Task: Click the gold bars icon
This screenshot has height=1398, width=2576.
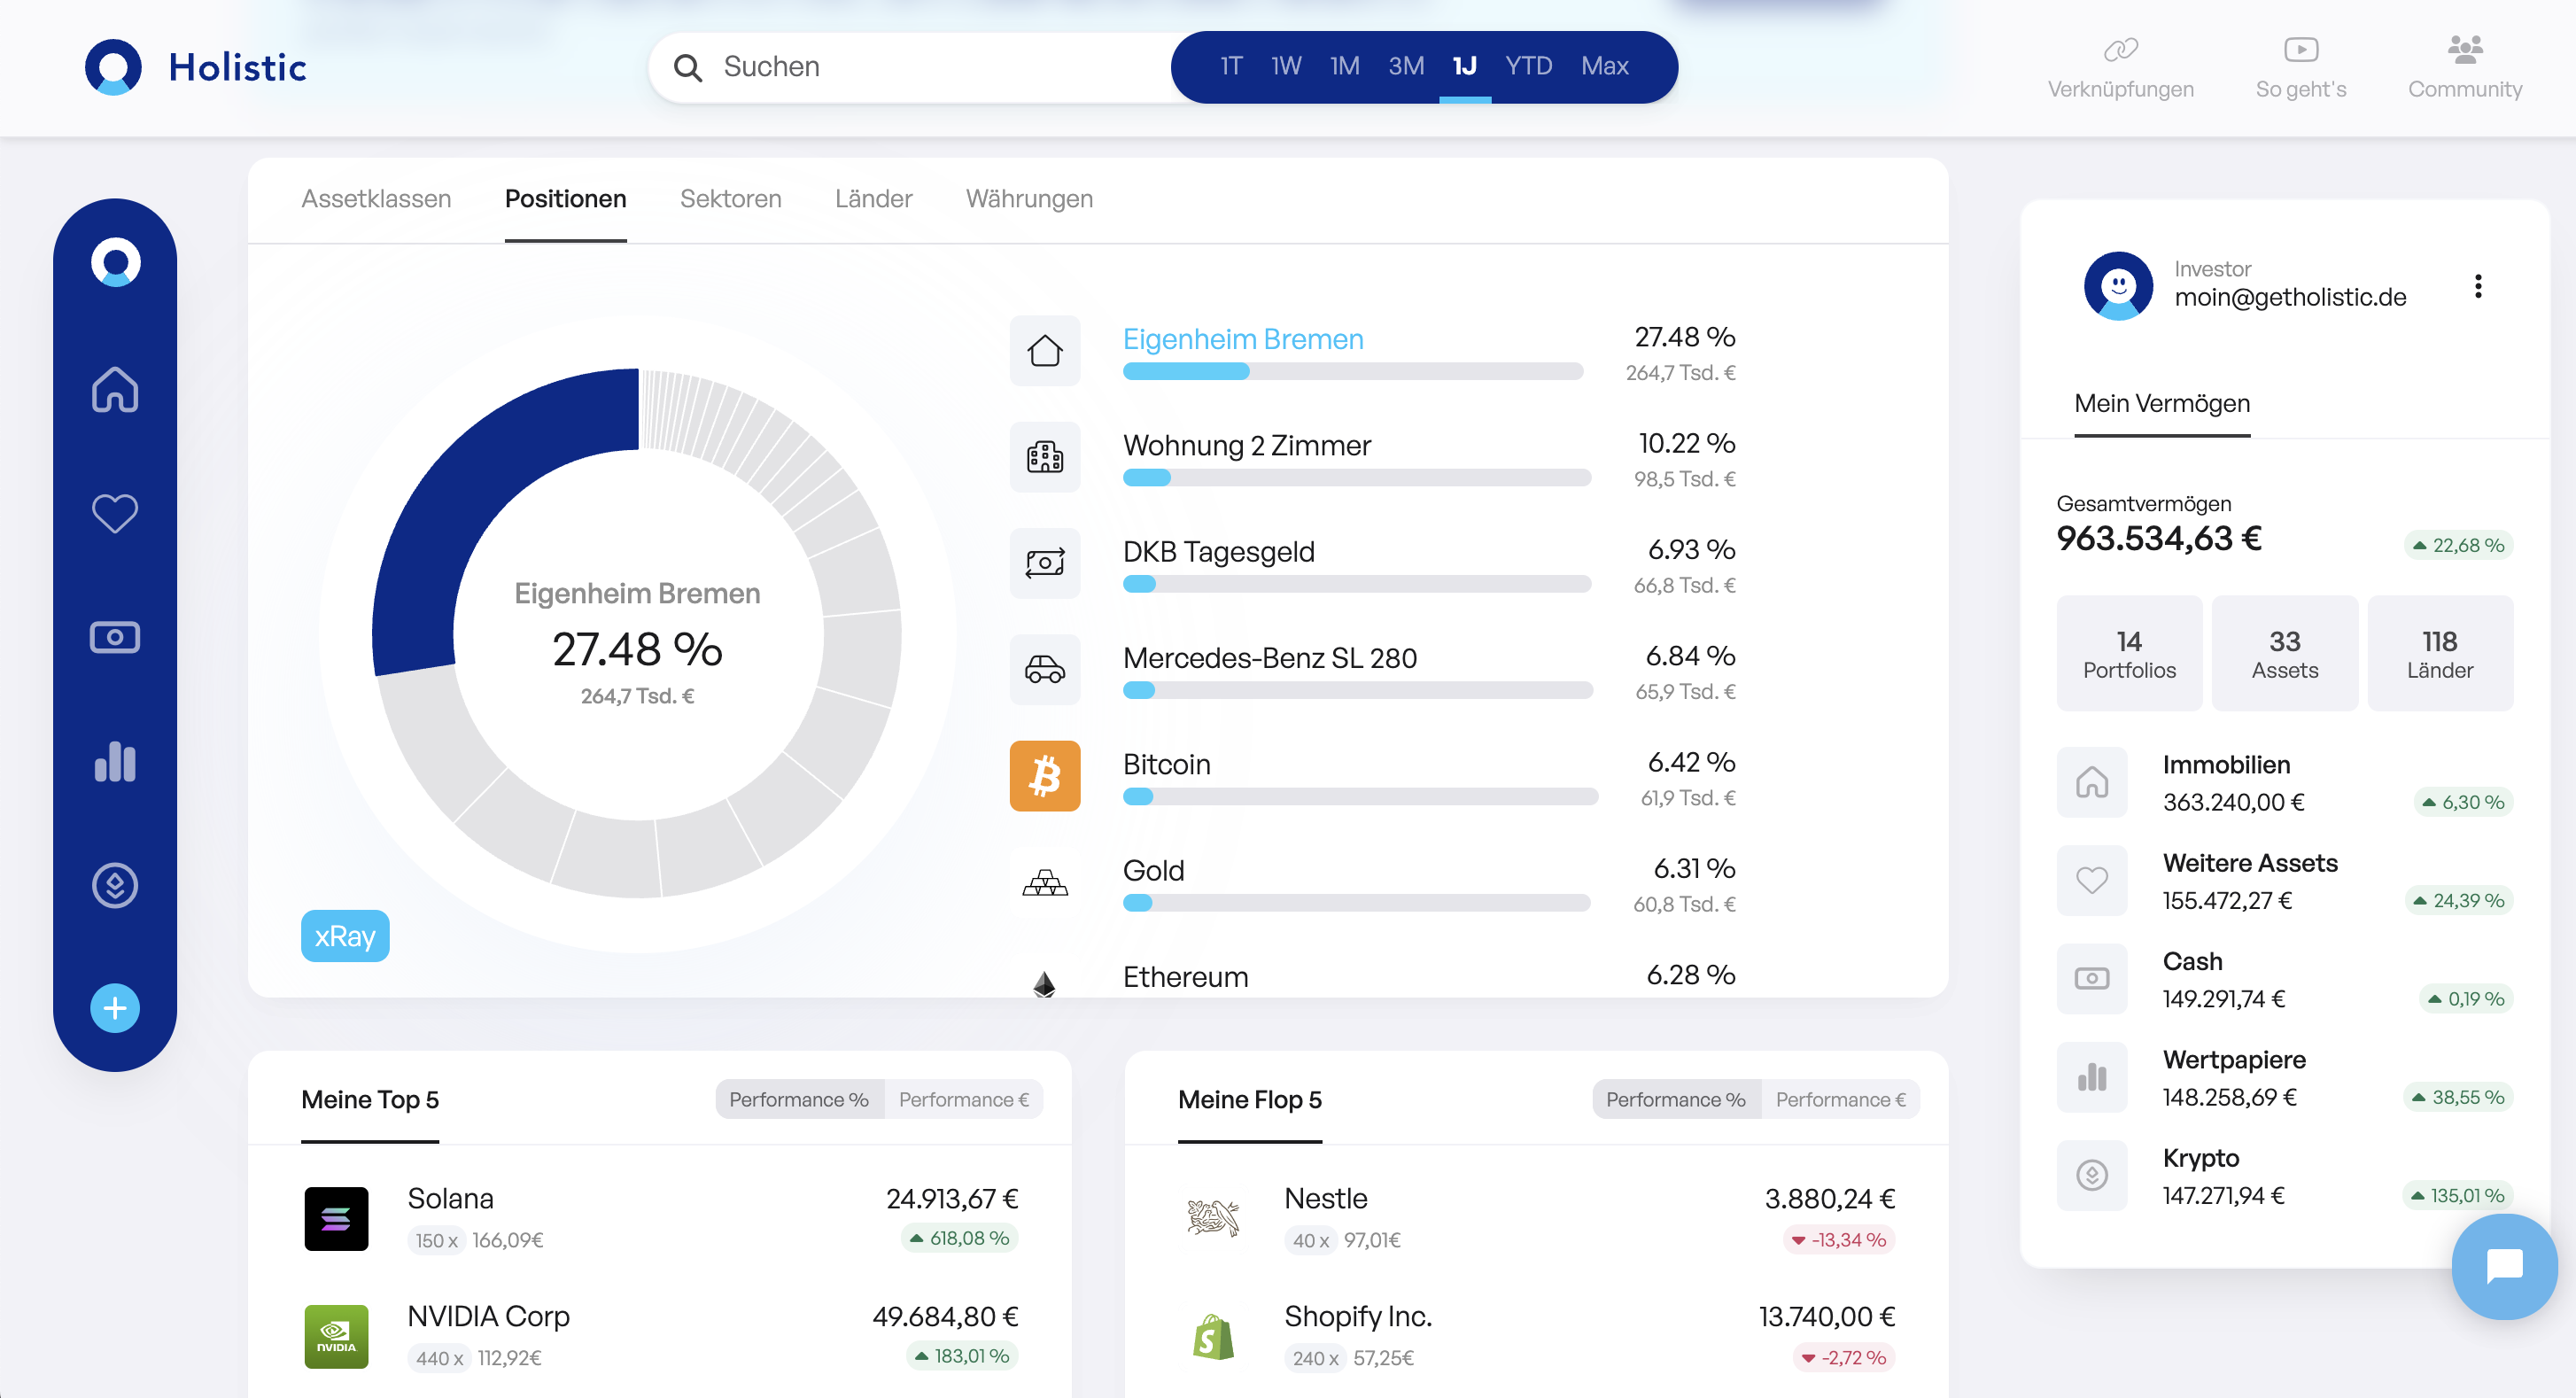Action: (1045, 882)
